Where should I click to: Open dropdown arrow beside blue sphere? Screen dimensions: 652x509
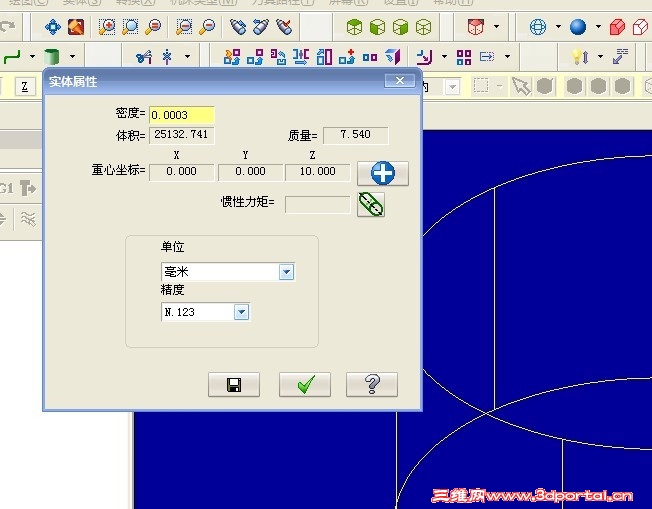point(598,27)
